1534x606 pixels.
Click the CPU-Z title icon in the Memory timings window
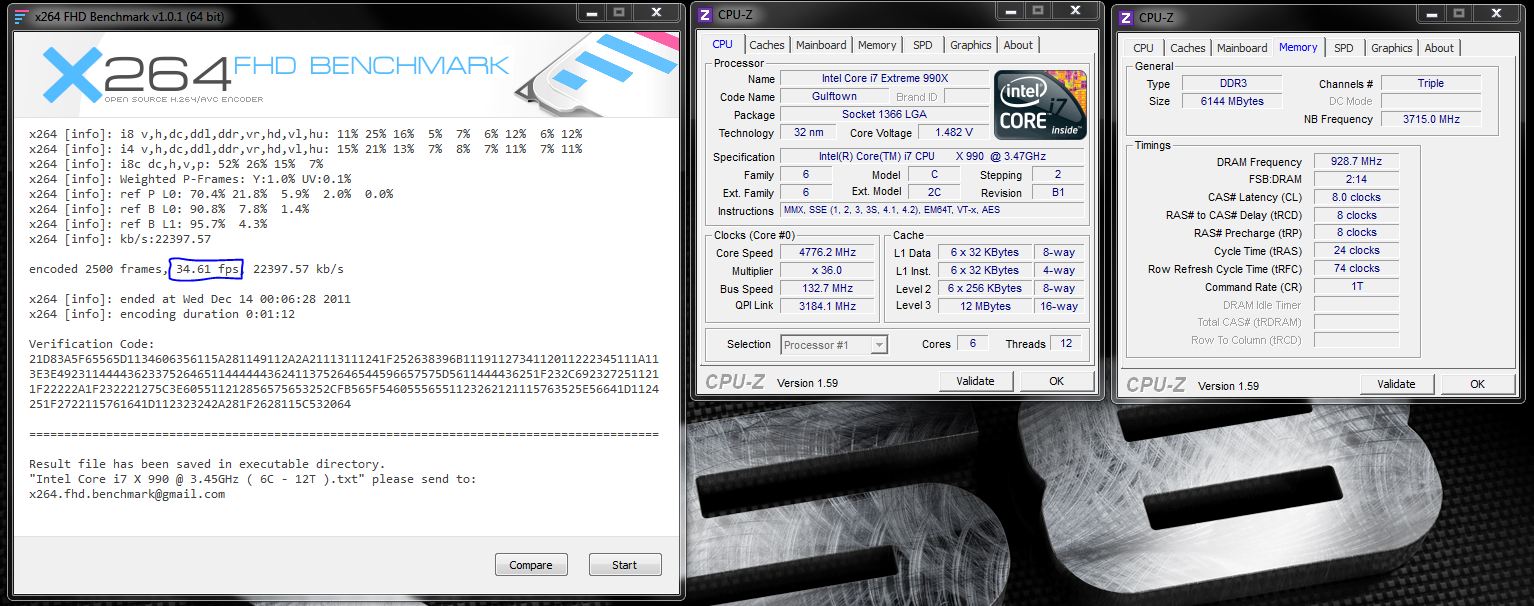coord(1126,17)
